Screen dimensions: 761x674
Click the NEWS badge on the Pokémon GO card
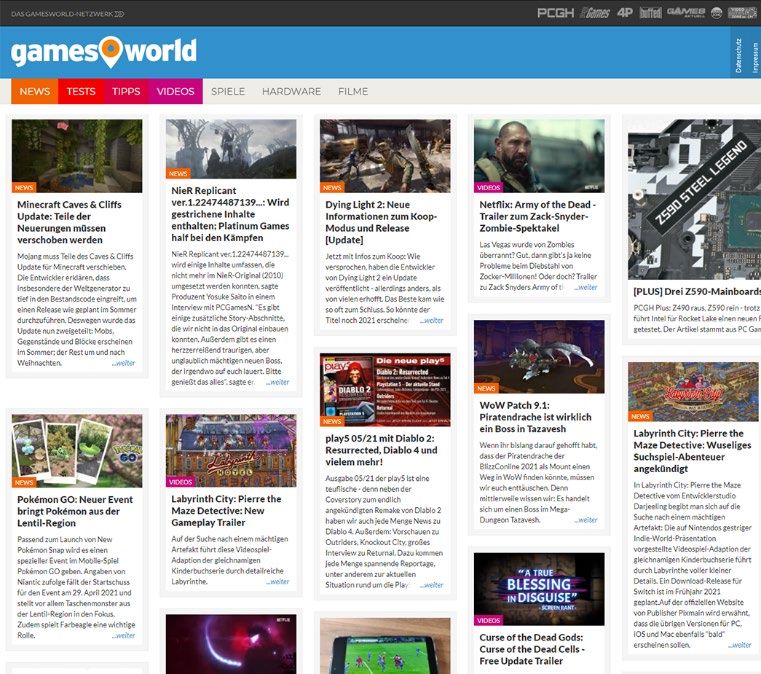click(24, 482)
